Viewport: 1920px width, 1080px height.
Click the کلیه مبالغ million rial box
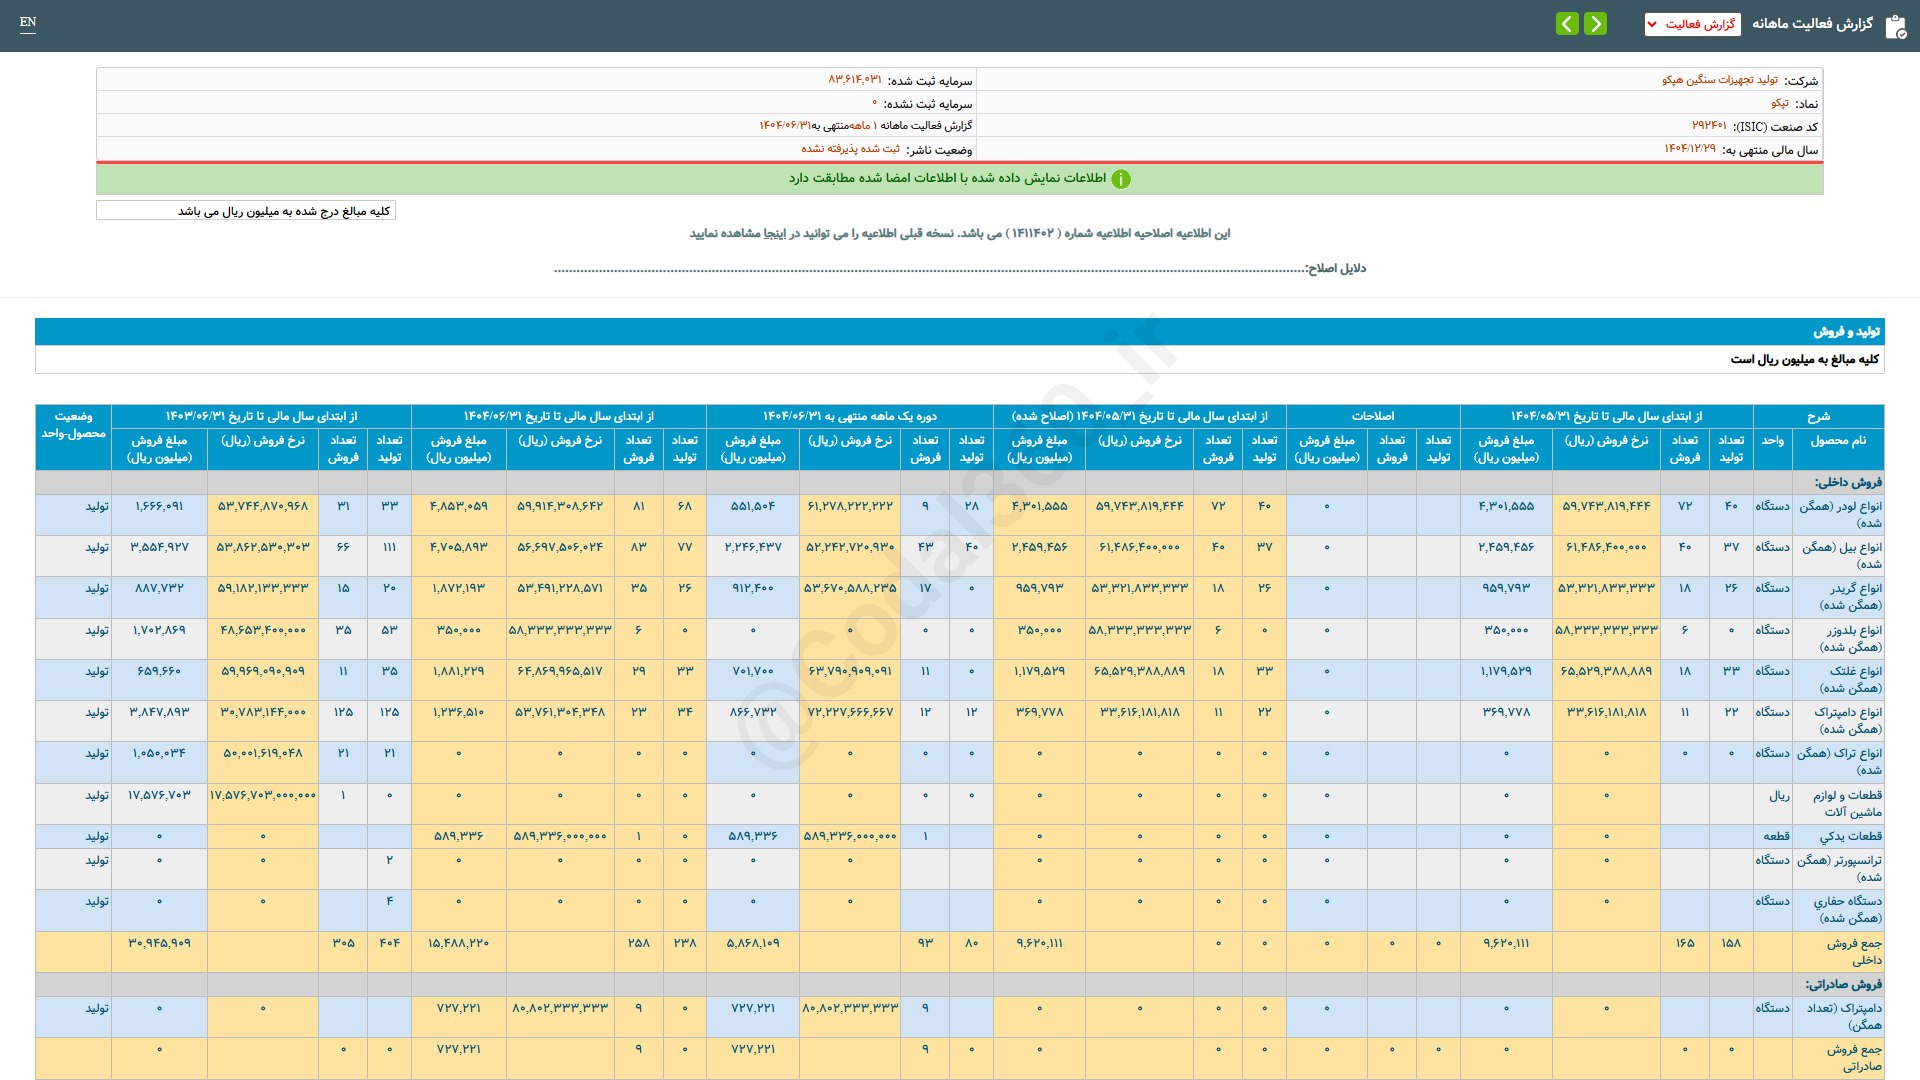246,211
